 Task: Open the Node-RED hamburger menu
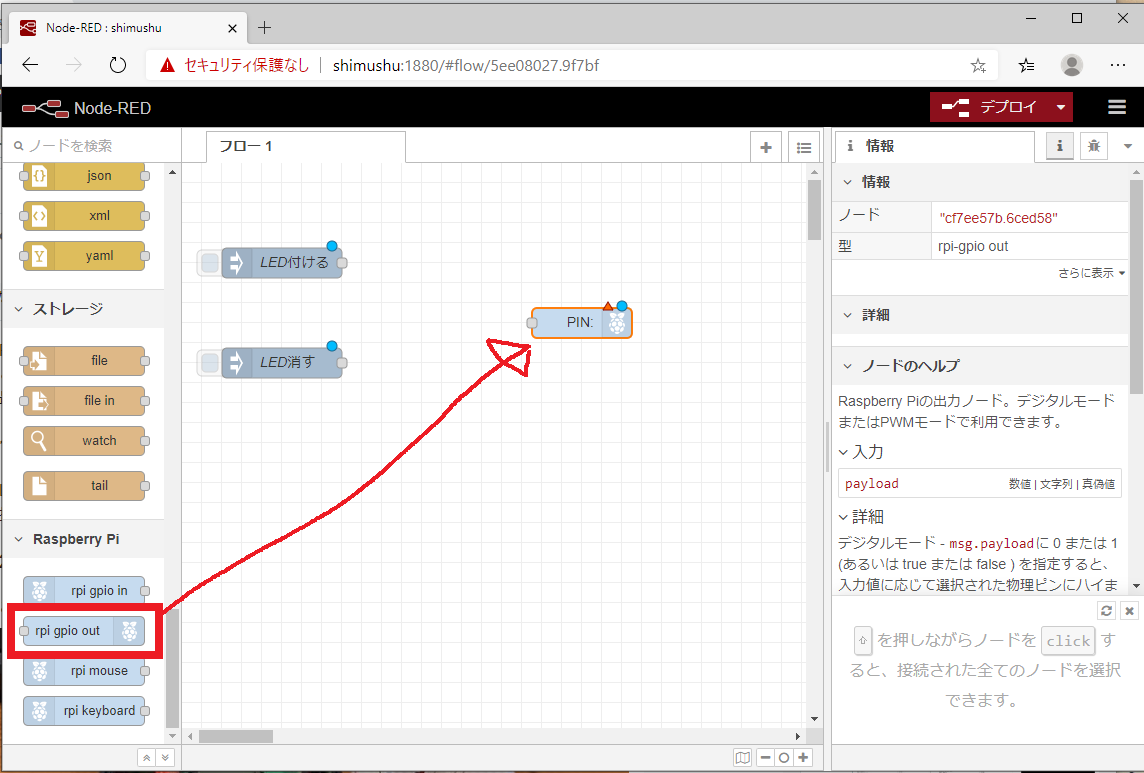click(1117, 108)
